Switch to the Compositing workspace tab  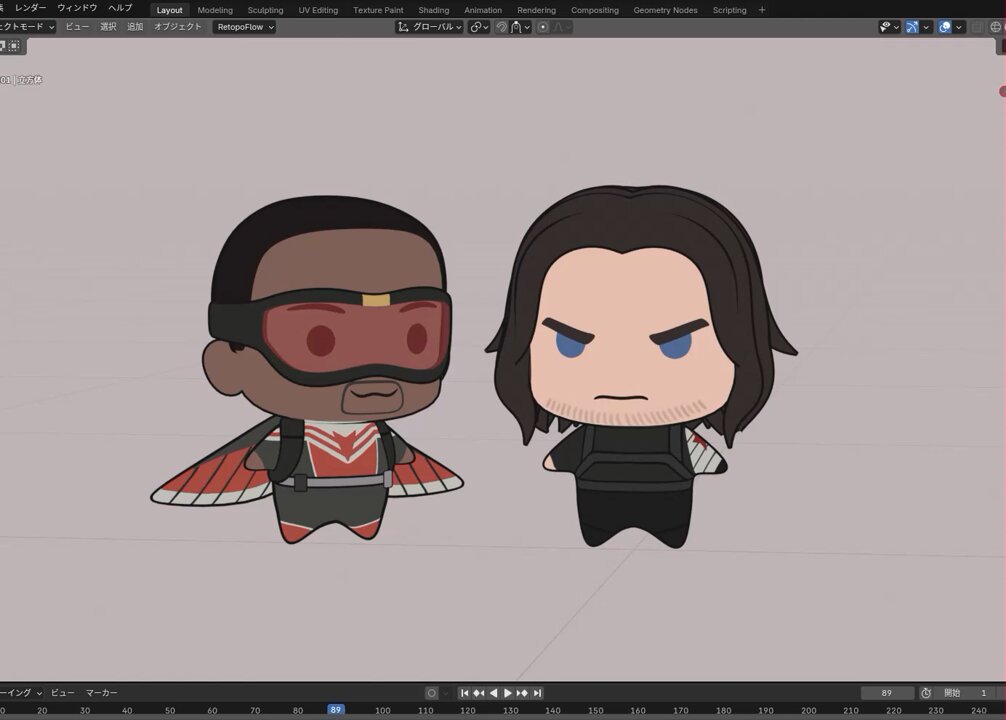click(595, 10)
